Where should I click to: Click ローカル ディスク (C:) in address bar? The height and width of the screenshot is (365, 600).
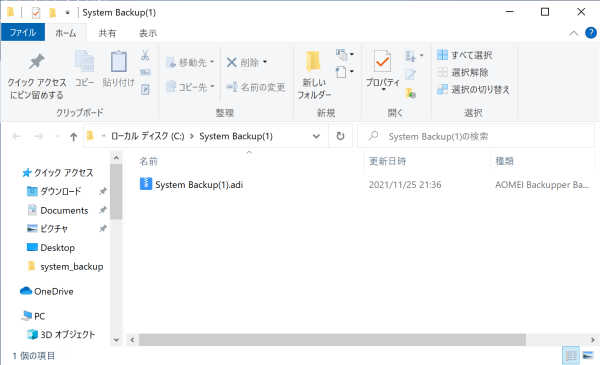coord(147,136)
